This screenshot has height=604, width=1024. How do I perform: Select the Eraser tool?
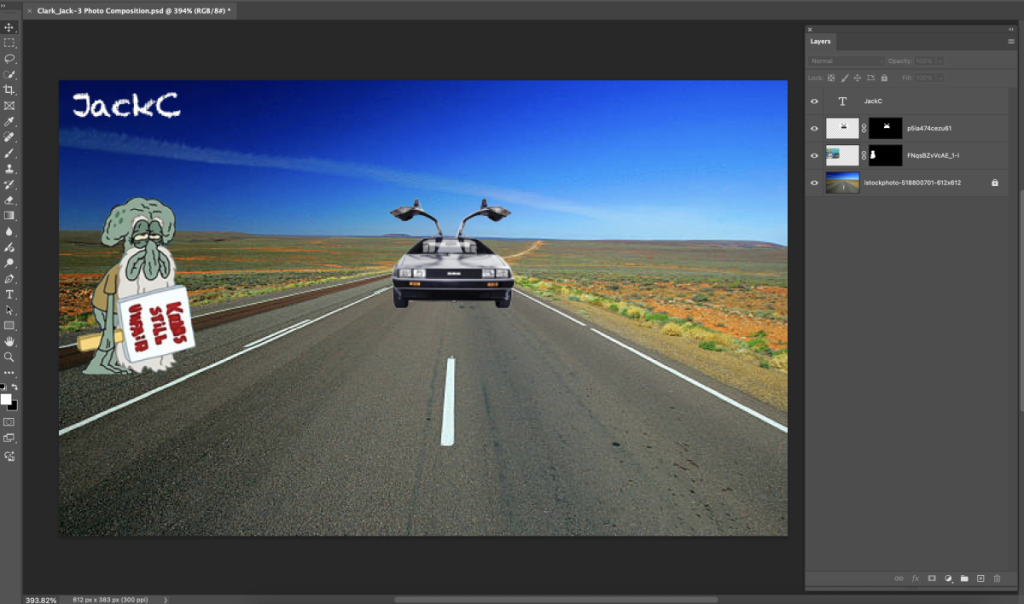(x=9, y=200)
